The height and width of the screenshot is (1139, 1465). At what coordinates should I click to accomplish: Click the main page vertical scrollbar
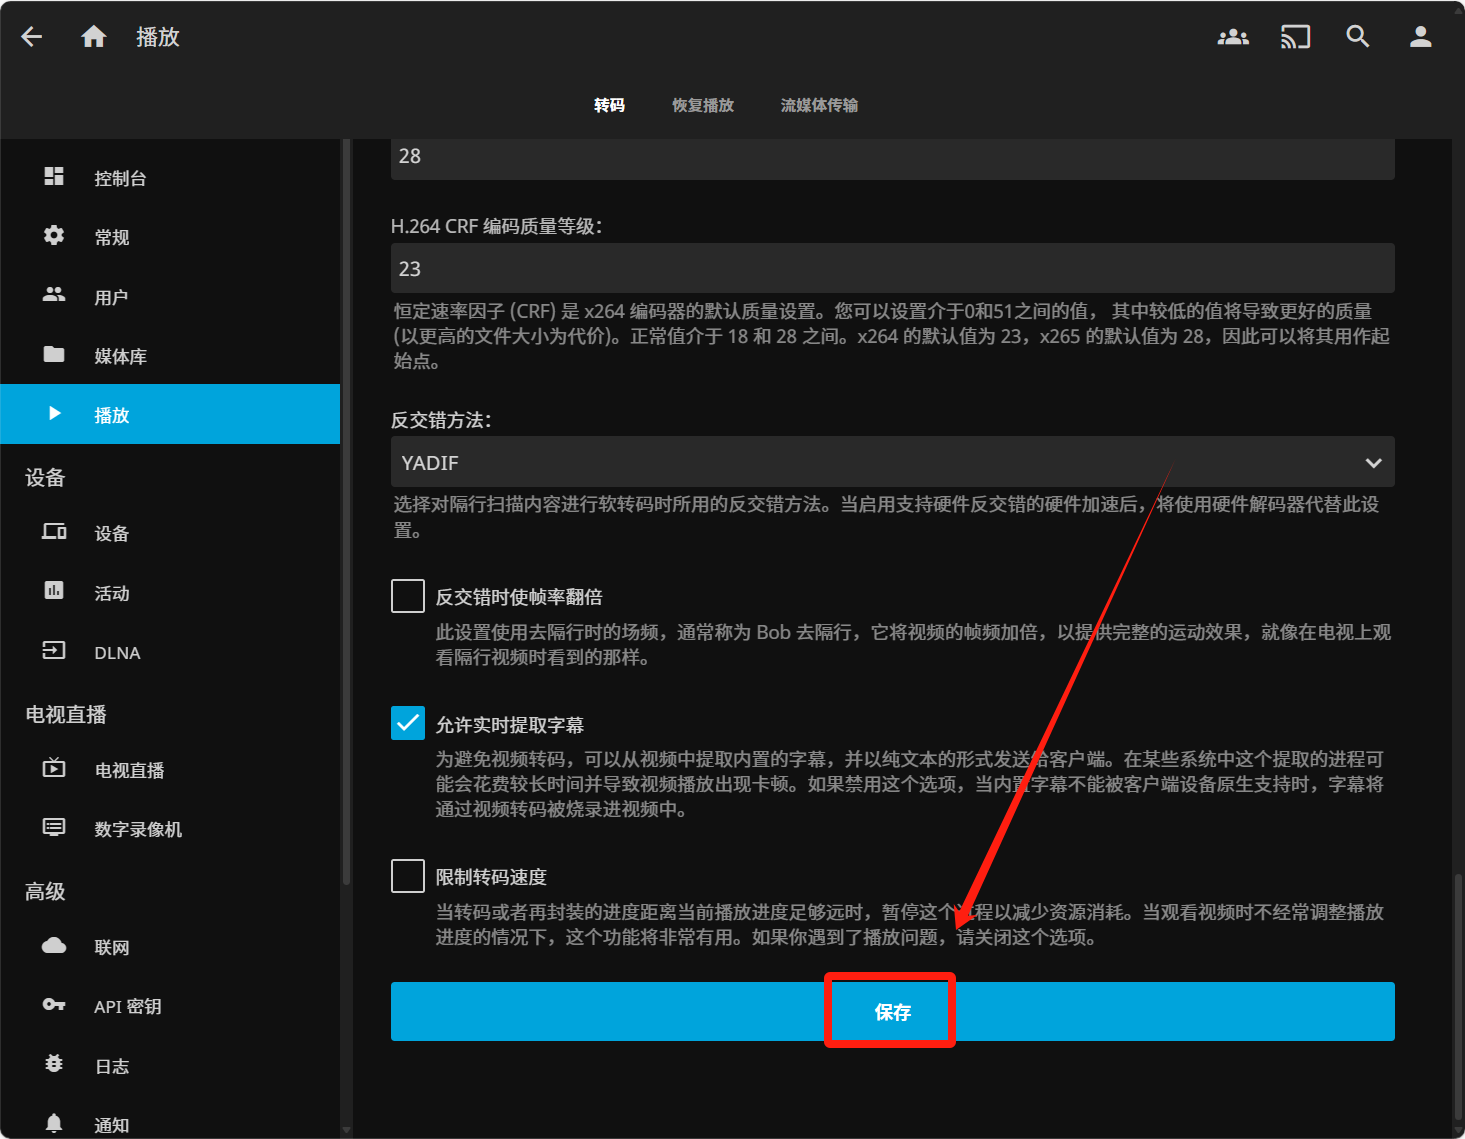click(1458, 1000)
